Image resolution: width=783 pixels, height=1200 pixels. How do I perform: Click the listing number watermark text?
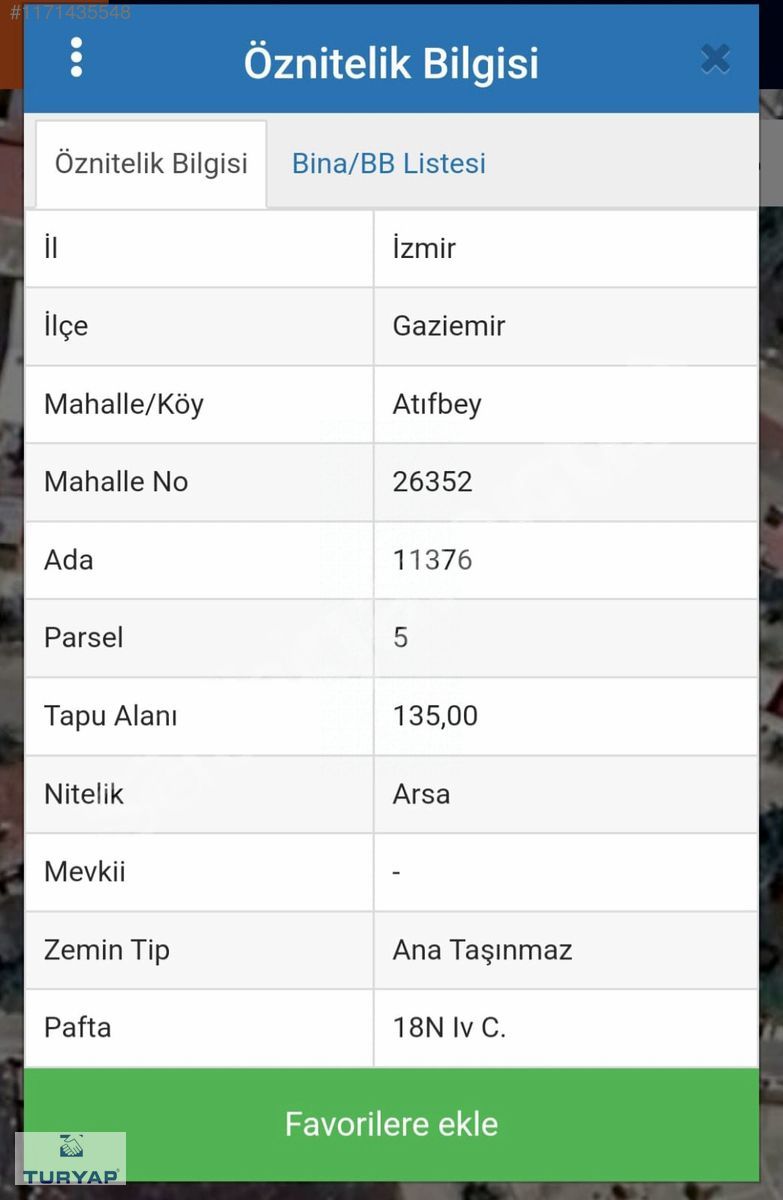coord(70,13)
